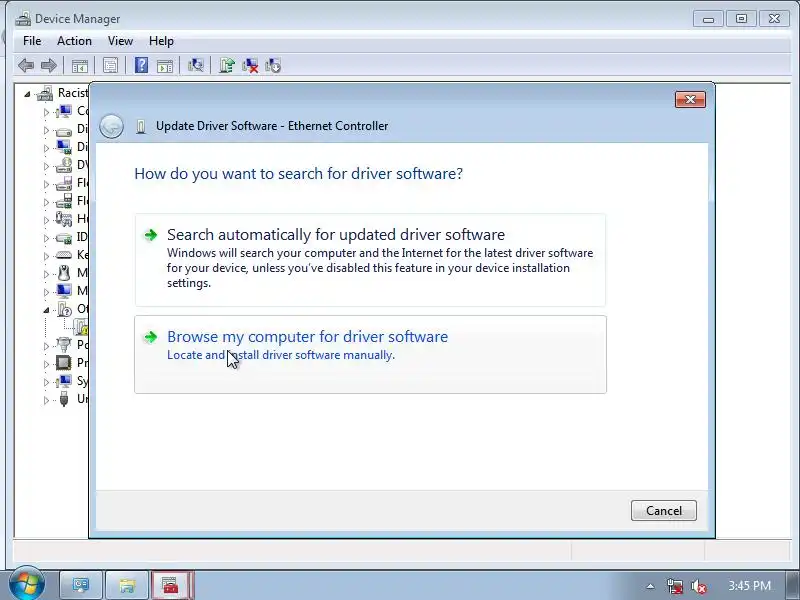Toggle the Show/Hide Console Tree toolbar icon
Viewport: 800px width, 600px height.
[x=80, y=65]
